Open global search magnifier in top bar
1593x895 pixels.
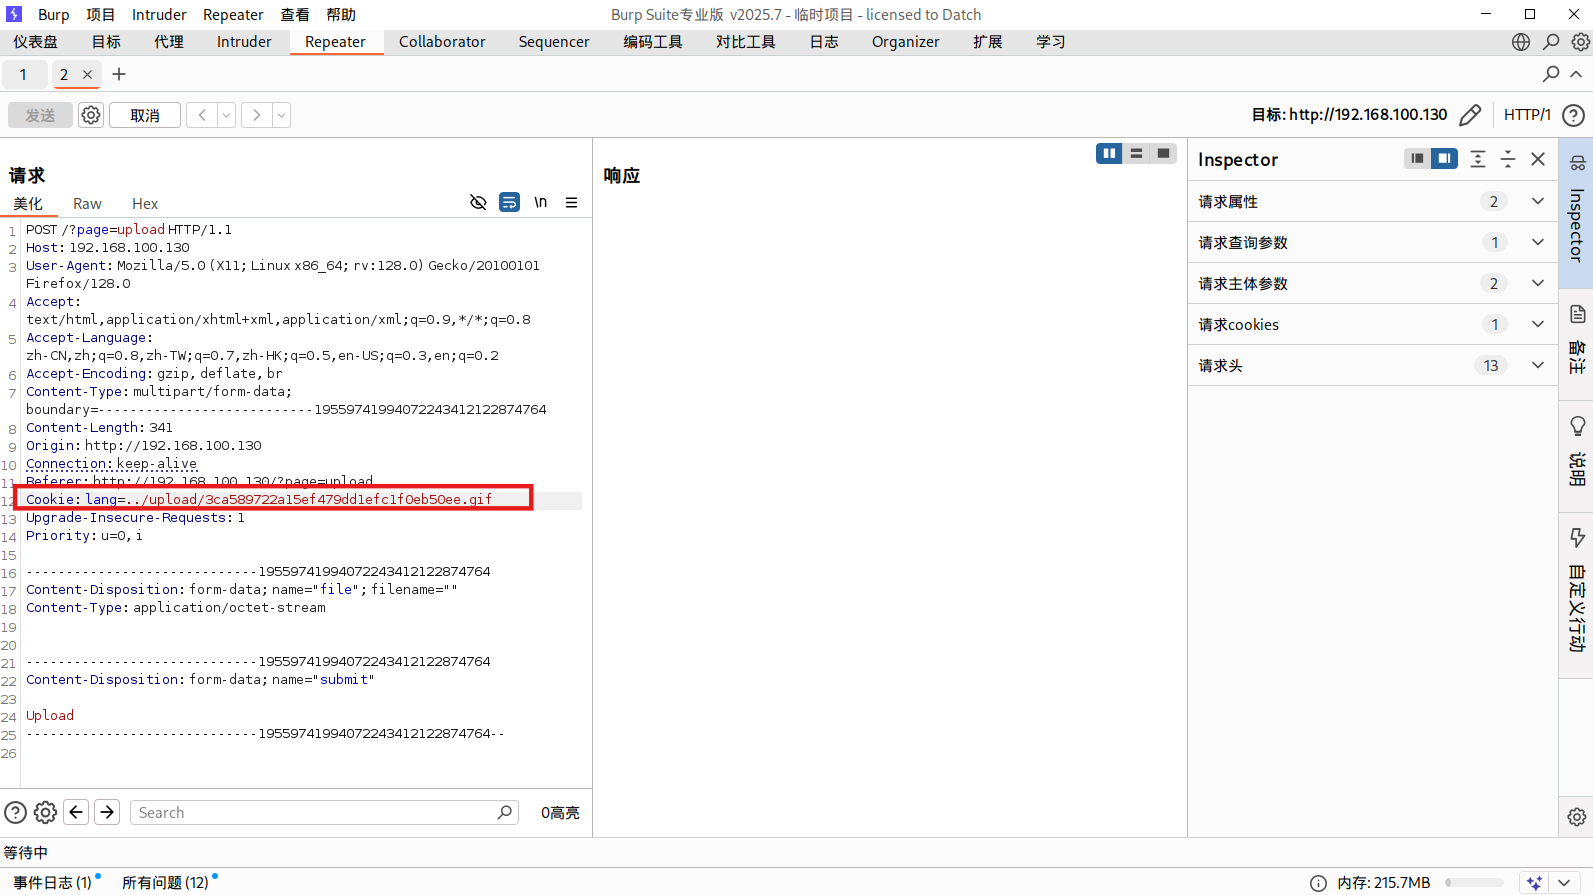point(1551,41)
